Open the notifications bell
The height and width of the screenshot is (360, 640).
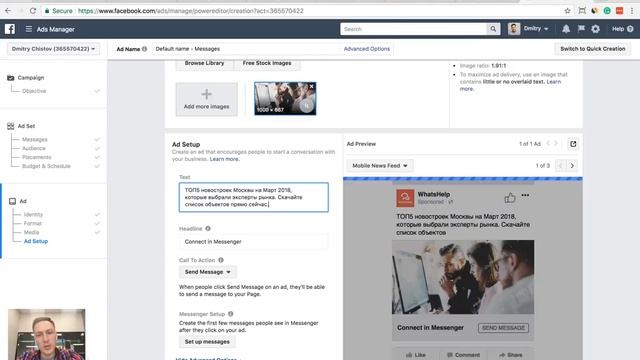coord(566,29)
